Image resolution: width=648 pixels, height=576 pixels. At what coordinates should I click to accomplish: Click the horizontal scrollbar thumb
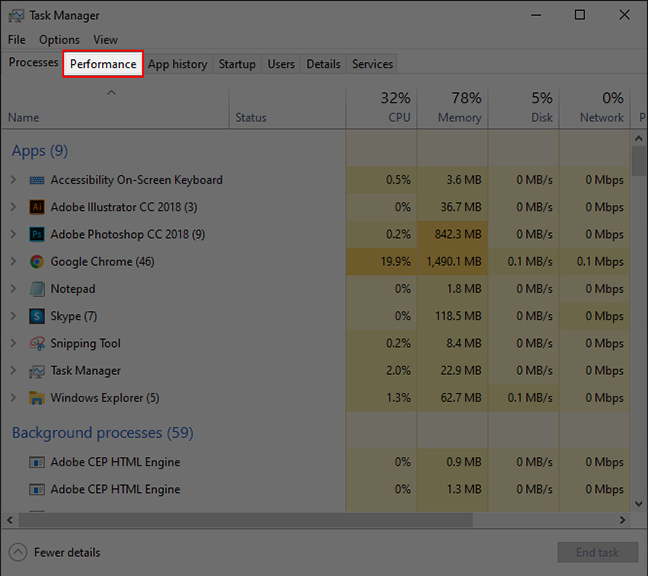coord(245,520)
